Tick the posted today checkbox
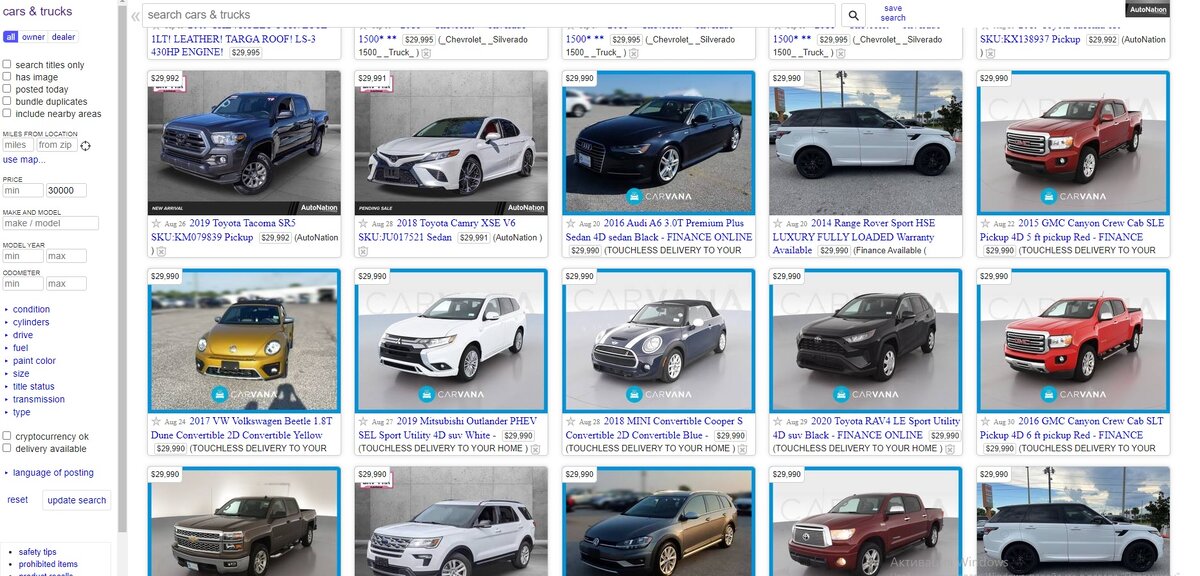Viewport: 1200px width, 576px height. click(7, 89)
